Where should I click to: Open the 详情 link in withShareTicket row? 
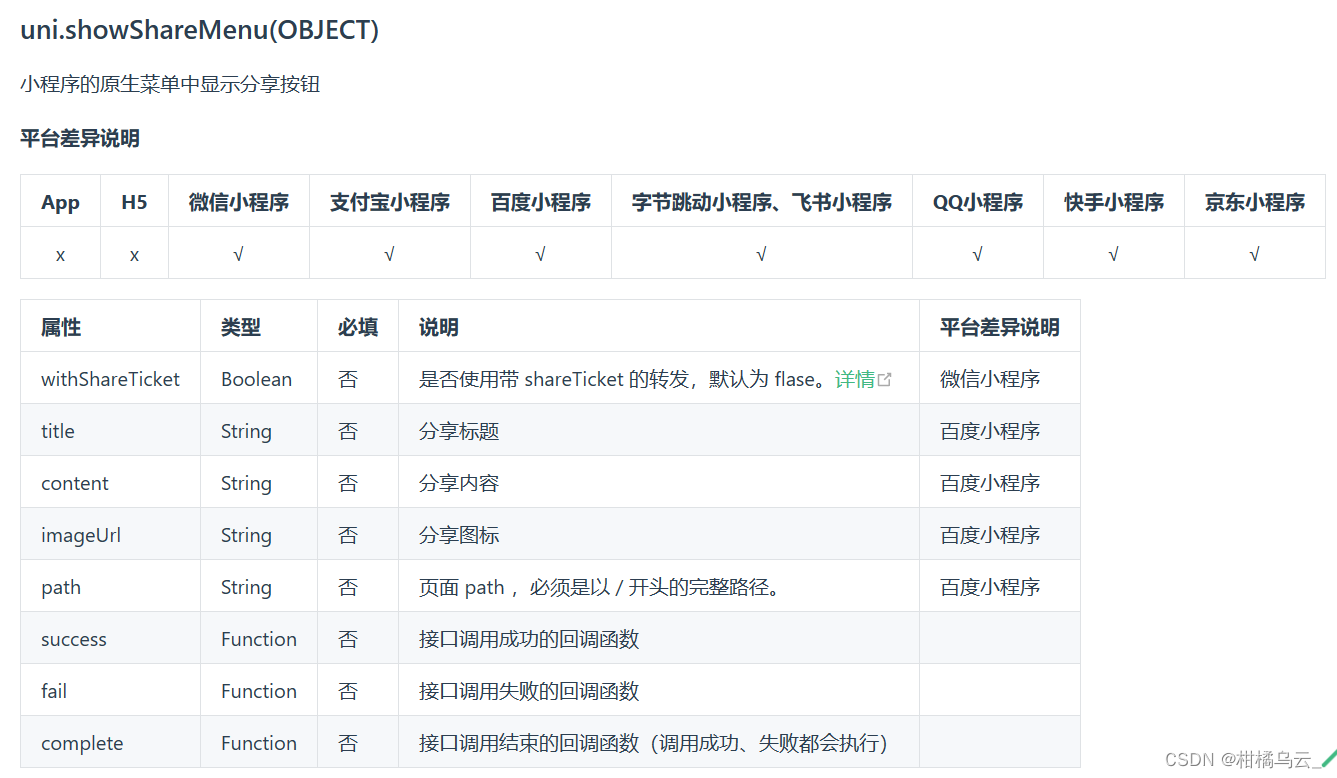click(x=855, y=379)
